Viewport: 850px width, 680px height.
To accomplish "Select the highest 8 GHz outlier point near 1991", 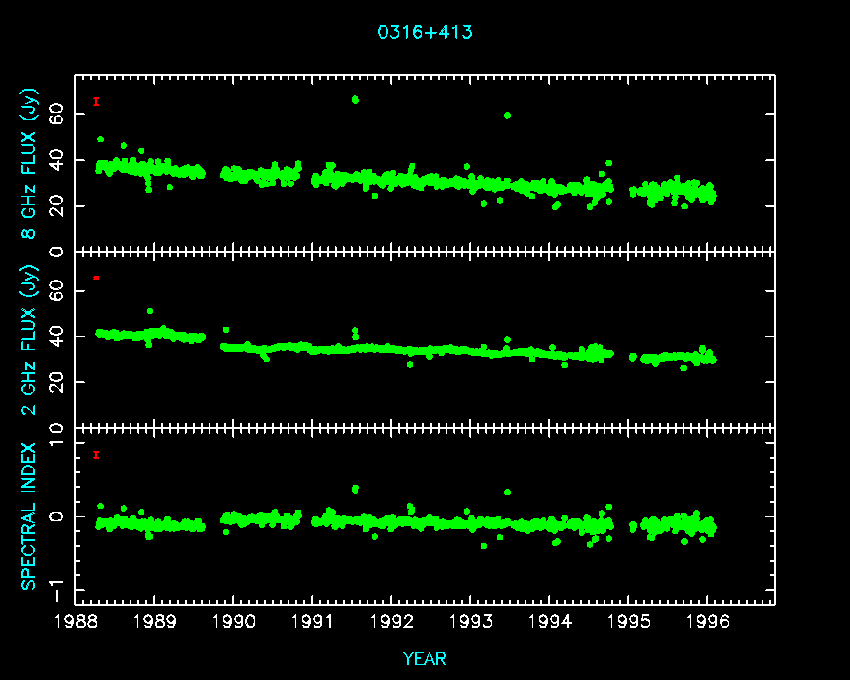I will (355, 99).
